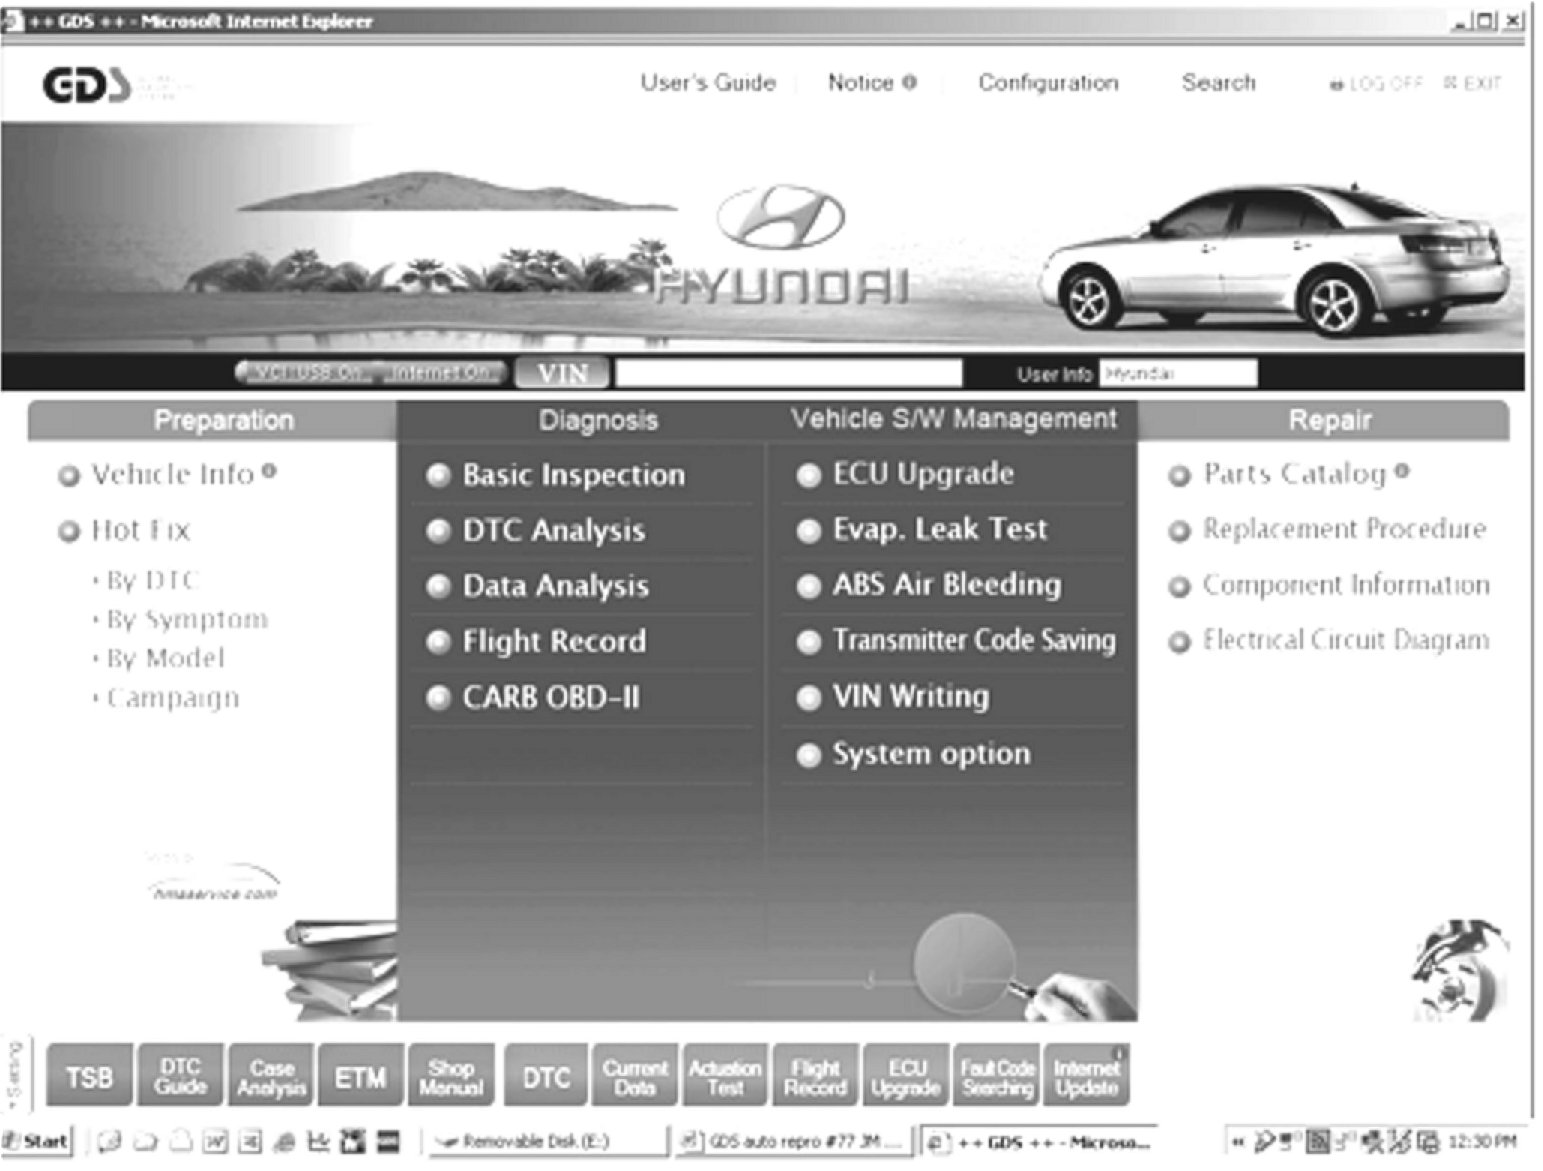Switch to Removable Disk (E:) taskbar window
The height and width of the screenshot is (1171, 1543).
[548, 1141]
